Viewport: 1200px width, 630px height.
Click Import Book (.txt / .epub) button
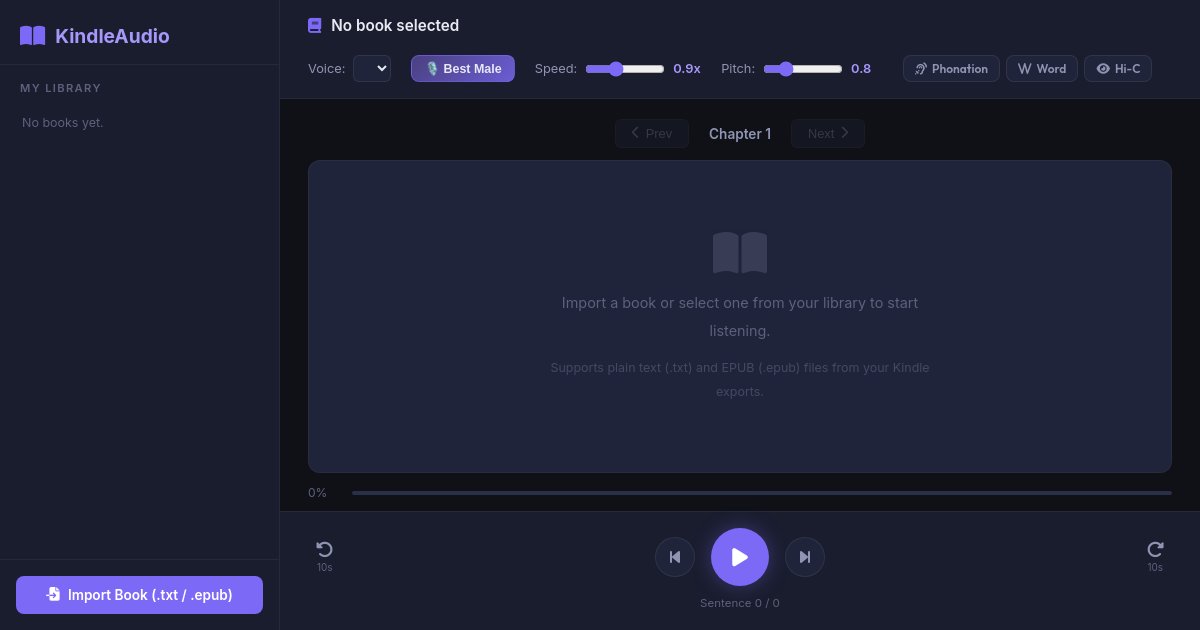(139, 594)
